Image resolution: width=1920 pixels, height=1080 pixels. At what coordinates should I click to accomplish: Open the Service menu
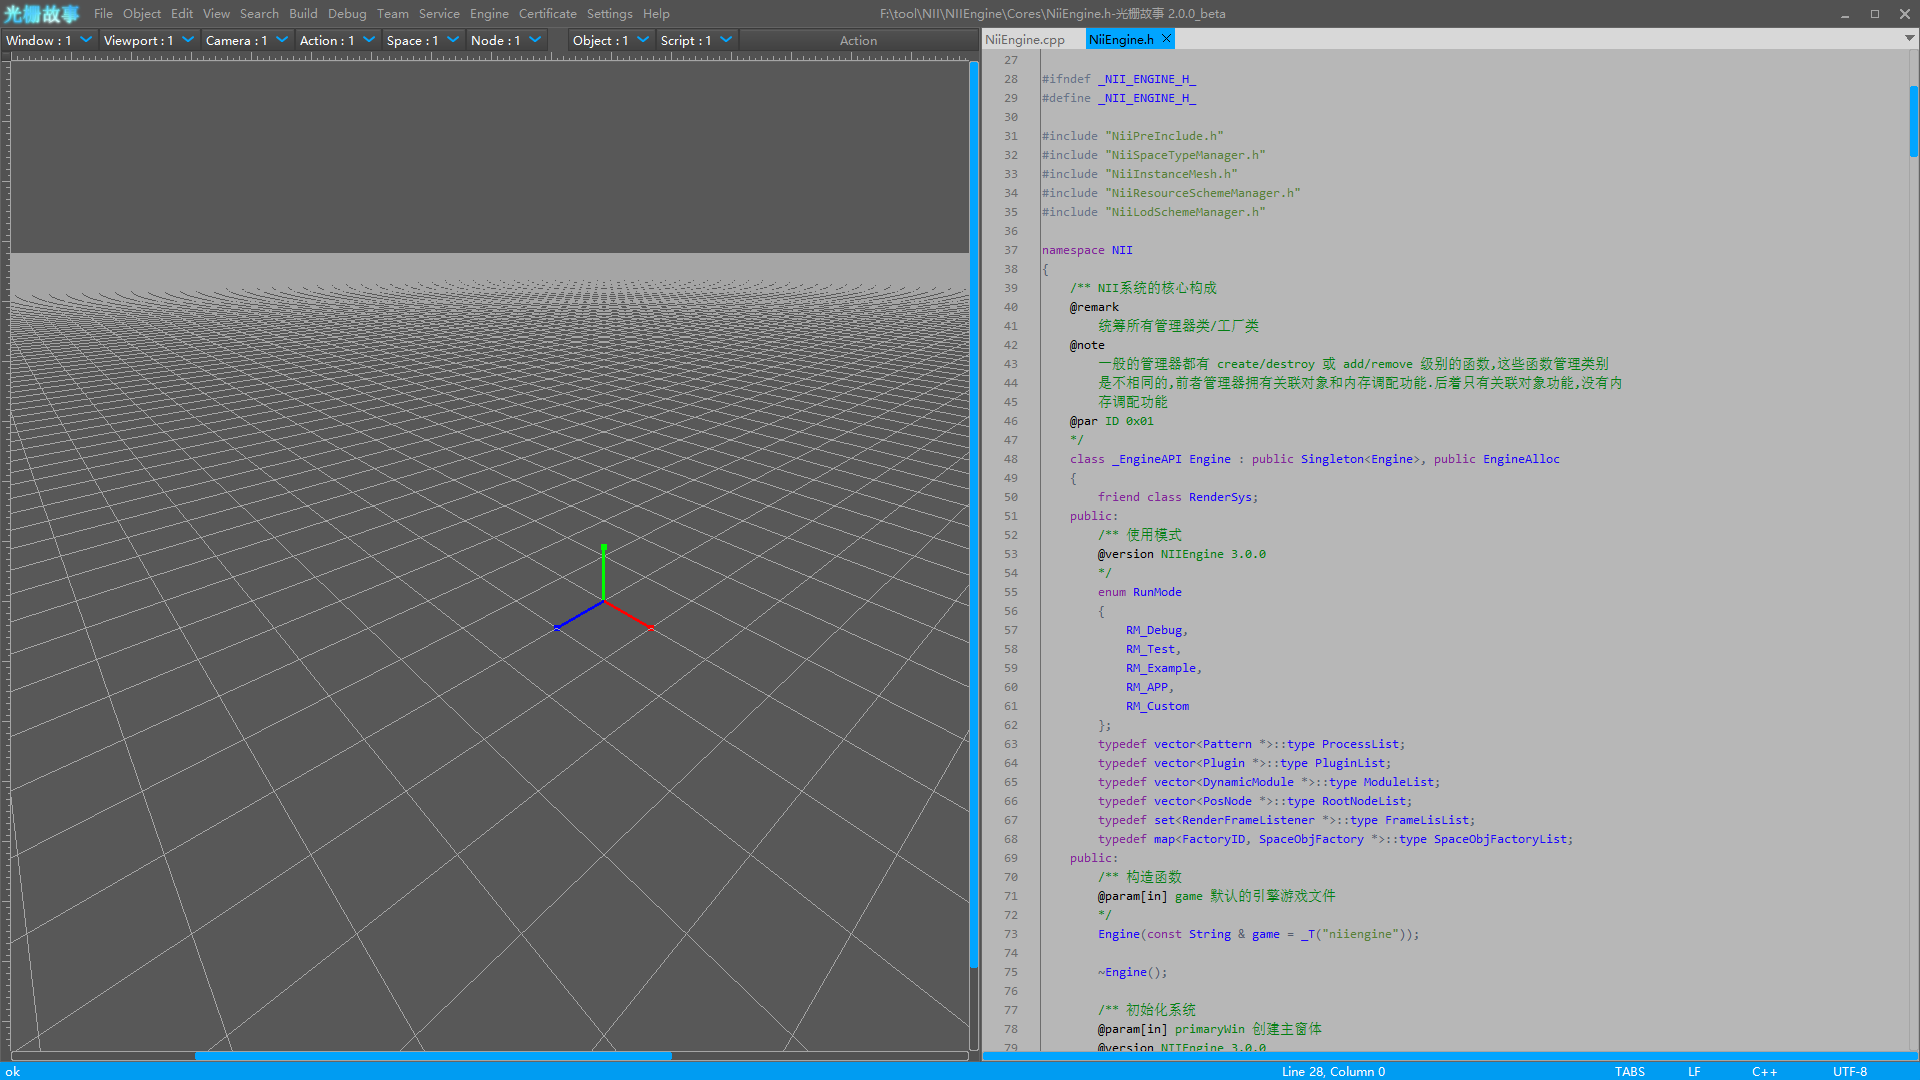[x=439, y=13]
